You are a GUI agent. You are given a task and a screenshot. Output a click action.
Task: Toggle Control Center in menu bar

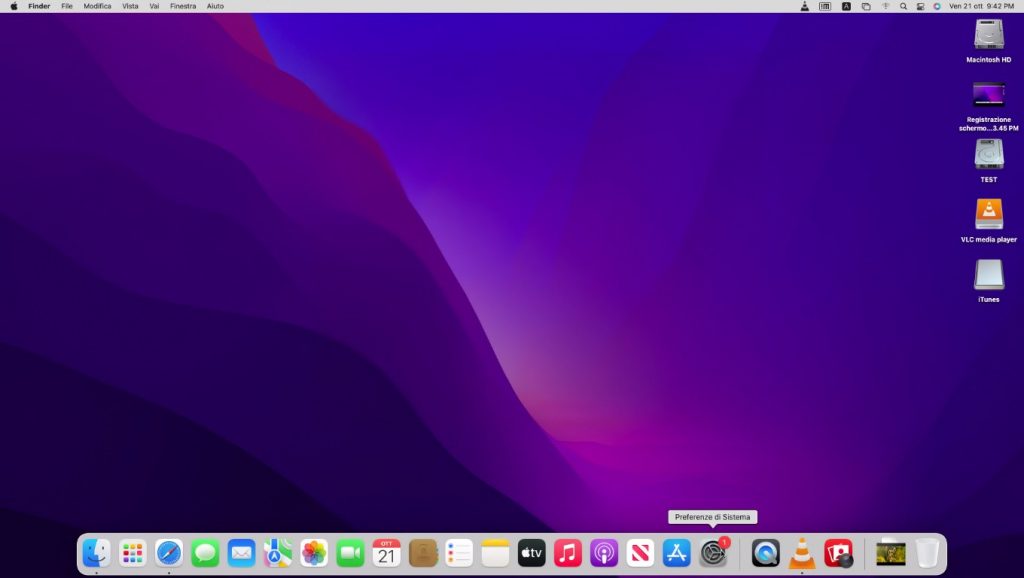tap(920, 6)
